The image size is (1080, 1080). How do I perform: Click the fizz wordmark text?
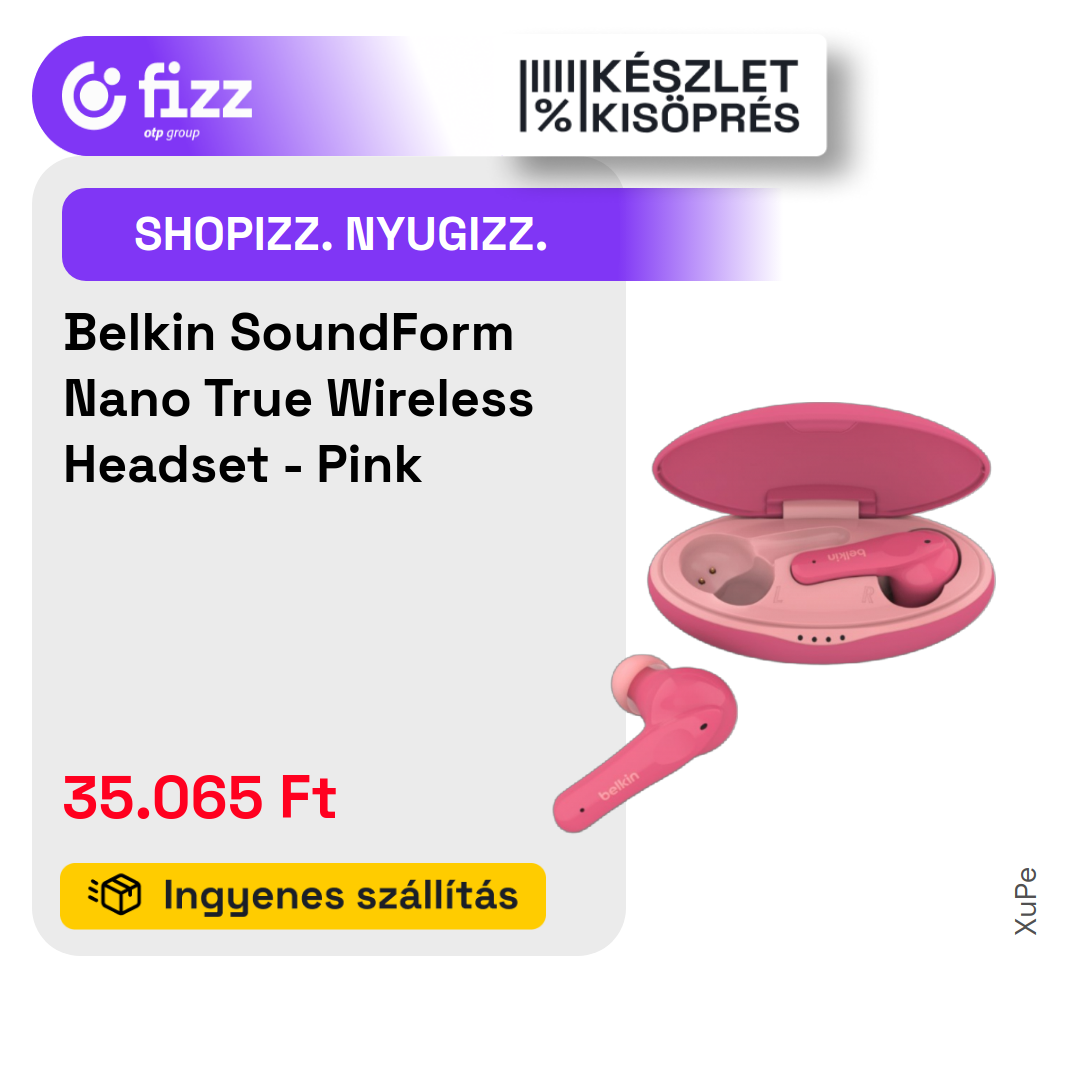(x=196, y=90)
